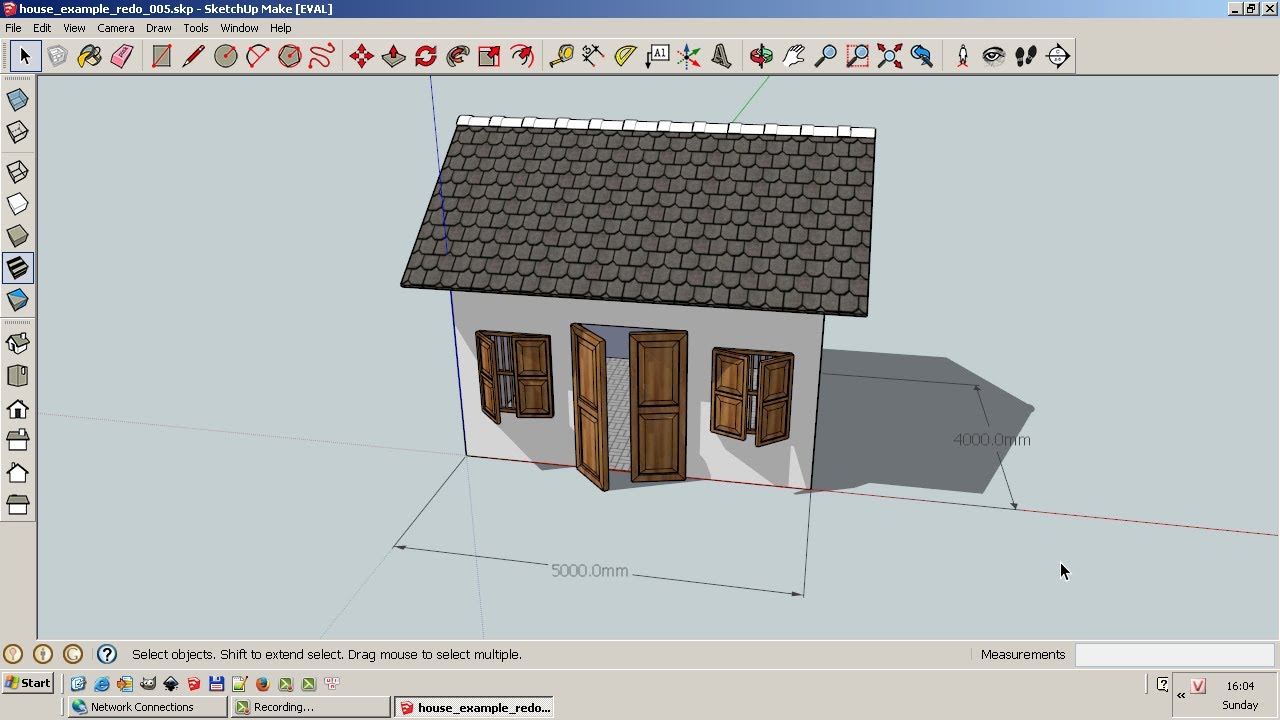
Task: Open the Instructor help icon
Action: click(x=107, y=655)
